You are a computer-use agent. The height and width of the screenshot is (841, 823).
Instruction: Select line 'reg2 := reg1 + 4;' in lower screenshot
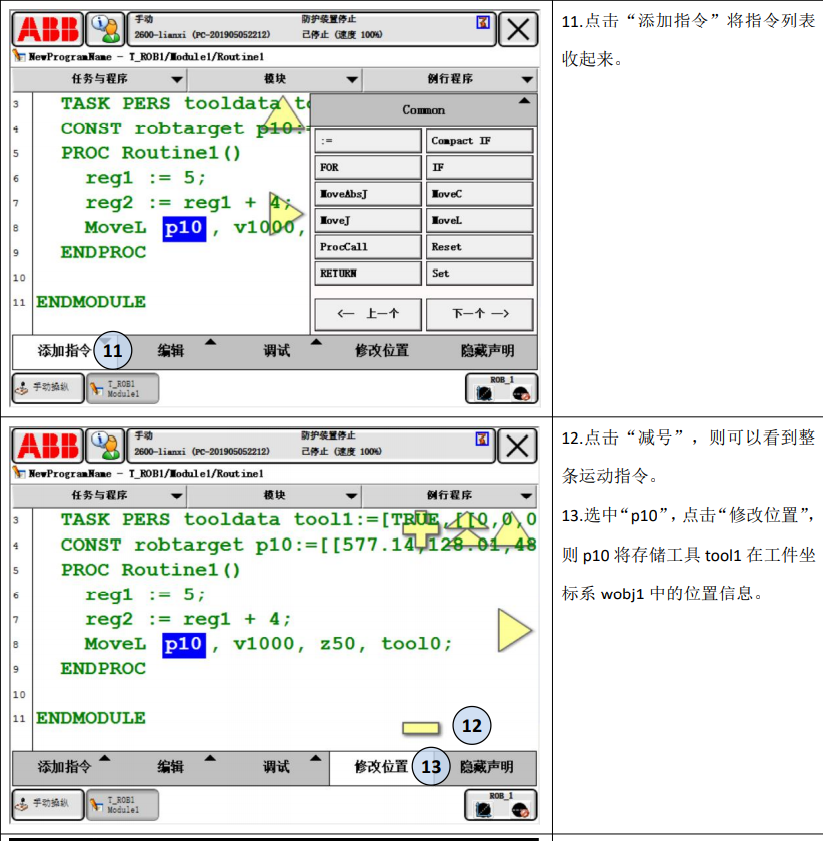click(x=188, y=619)
